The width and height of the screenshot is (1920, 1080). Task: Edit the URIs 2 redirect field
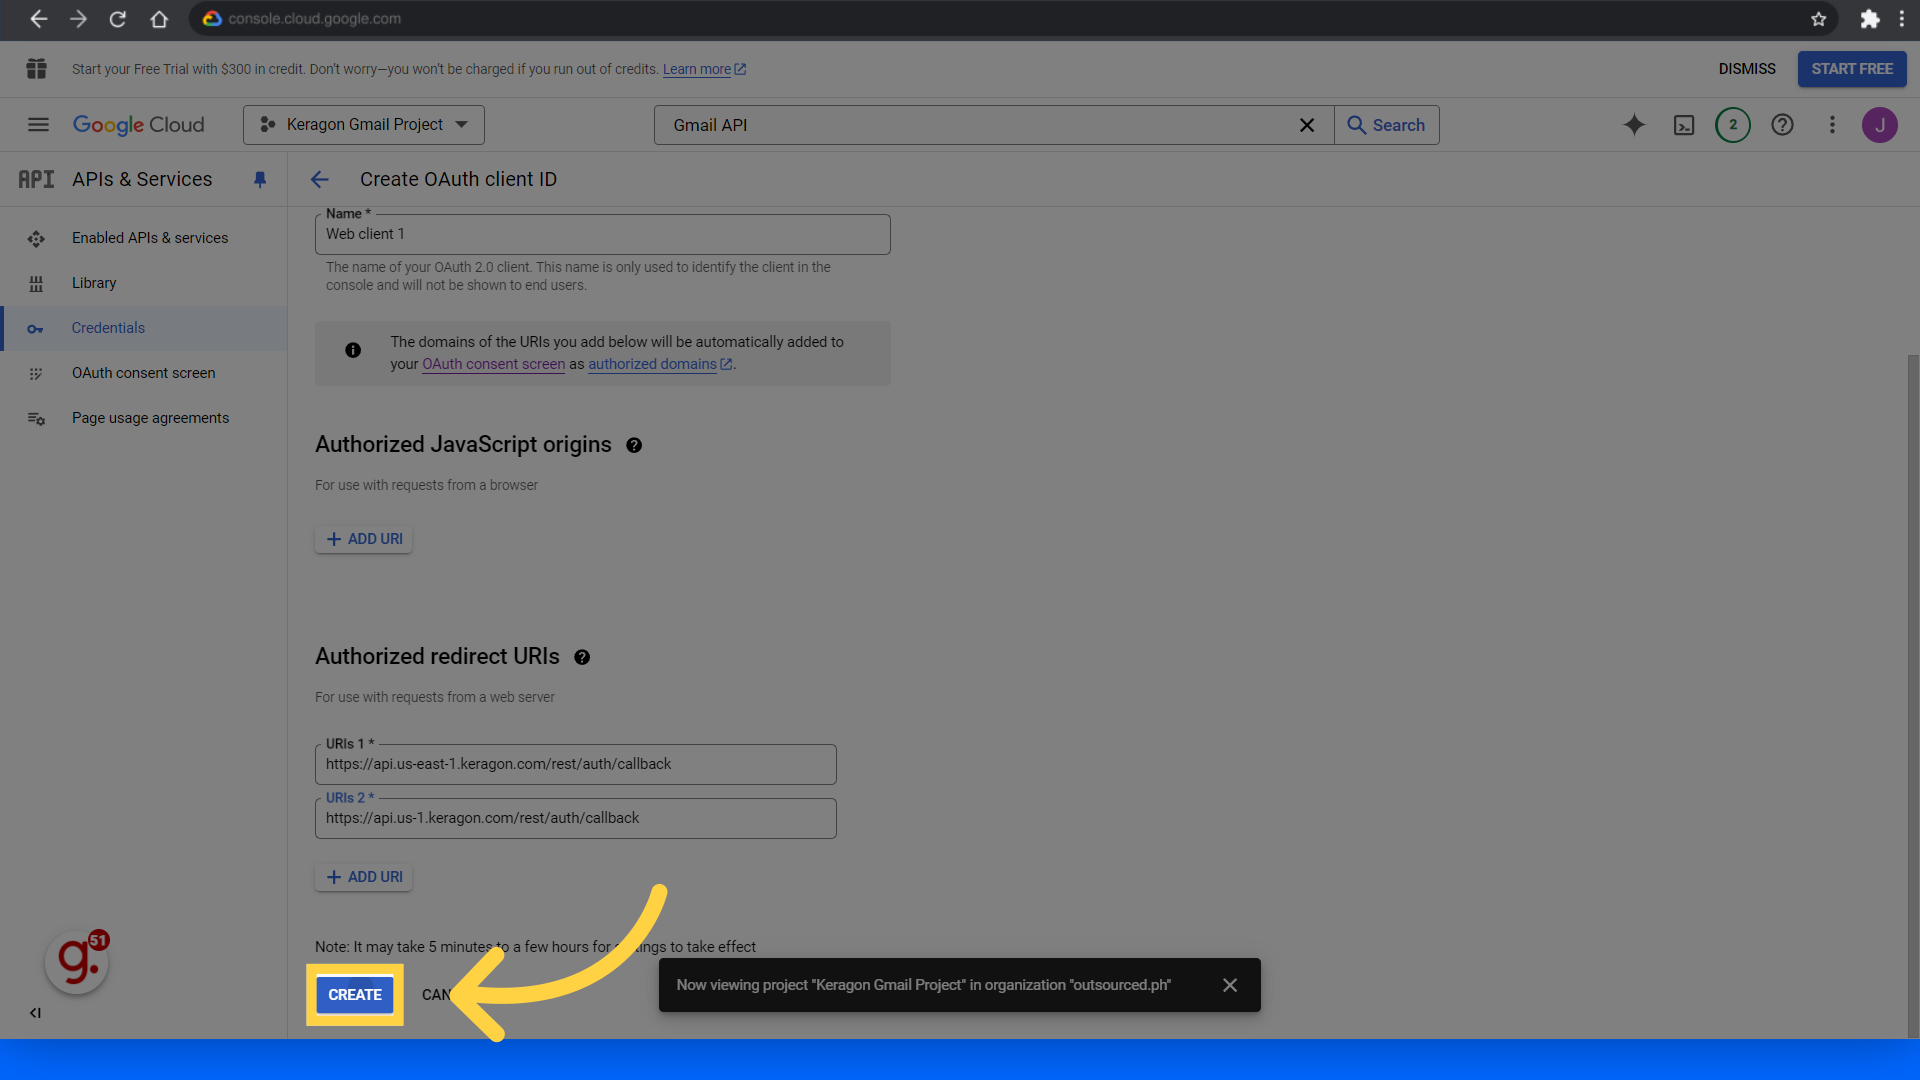(575, 818)
